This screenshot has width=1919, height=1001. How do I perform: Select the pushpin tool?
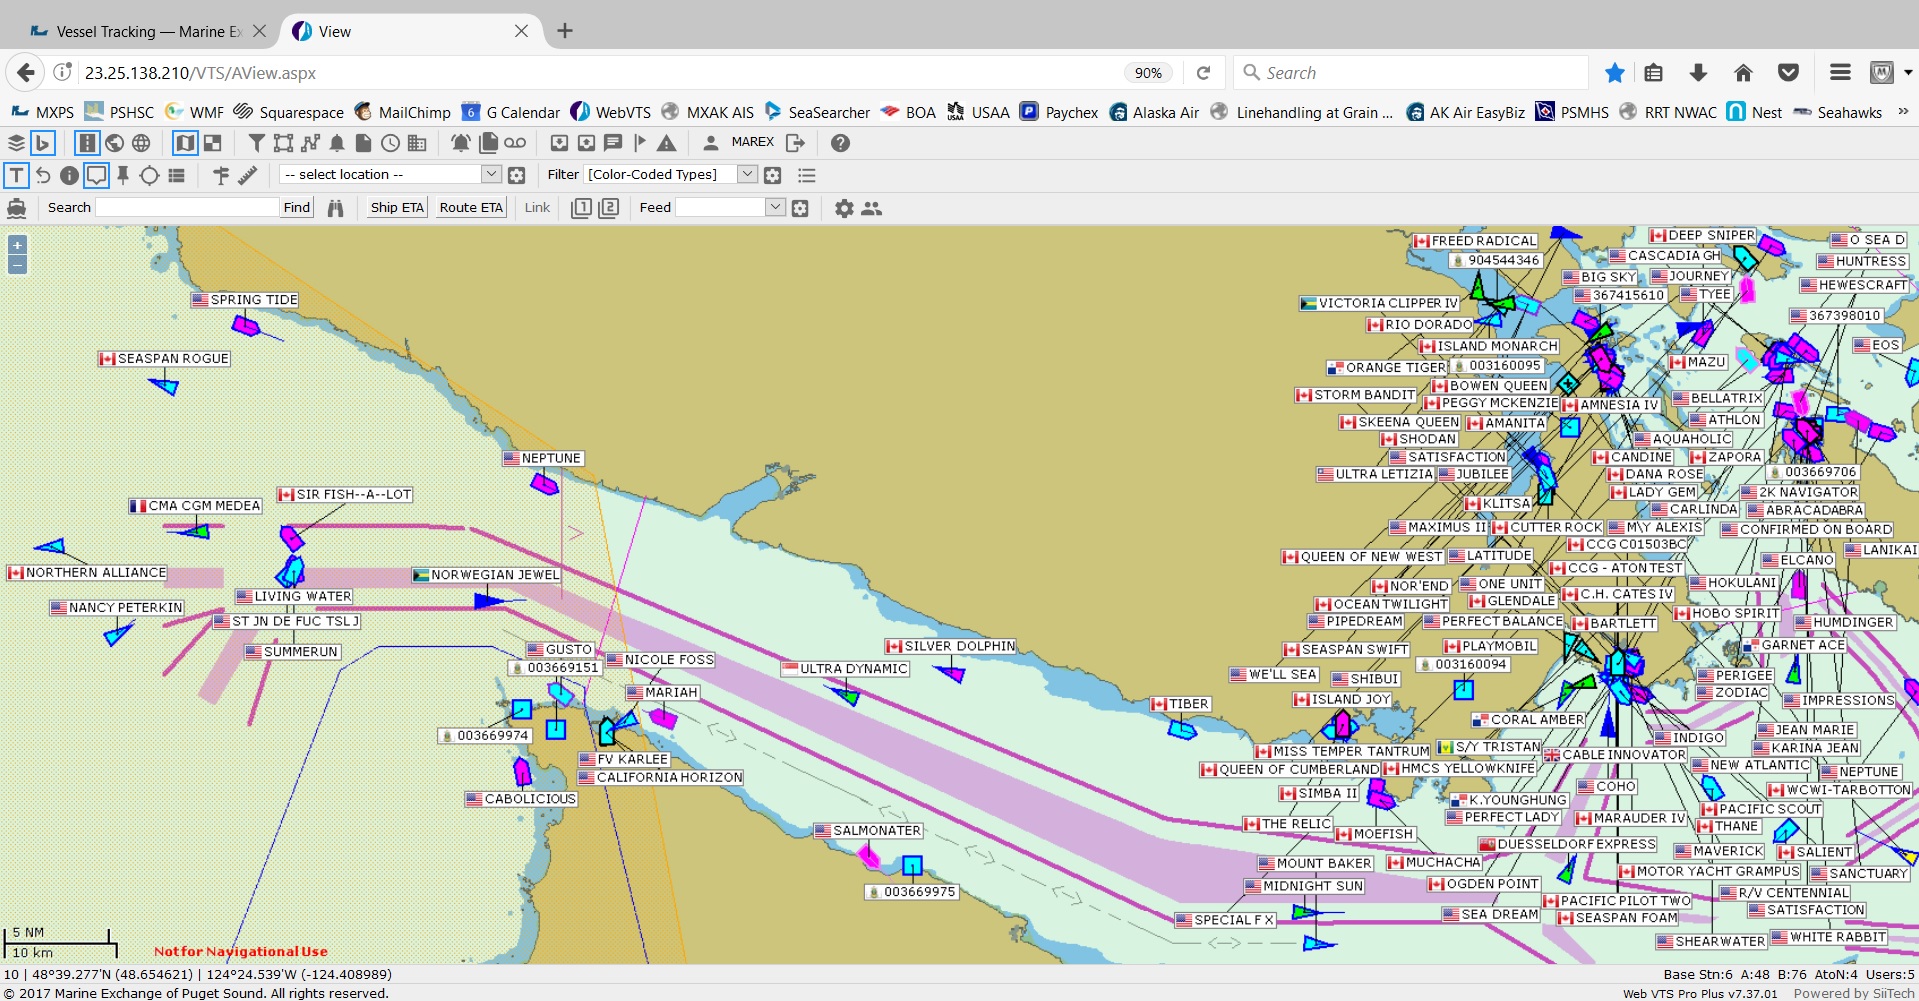click(123, 176)
